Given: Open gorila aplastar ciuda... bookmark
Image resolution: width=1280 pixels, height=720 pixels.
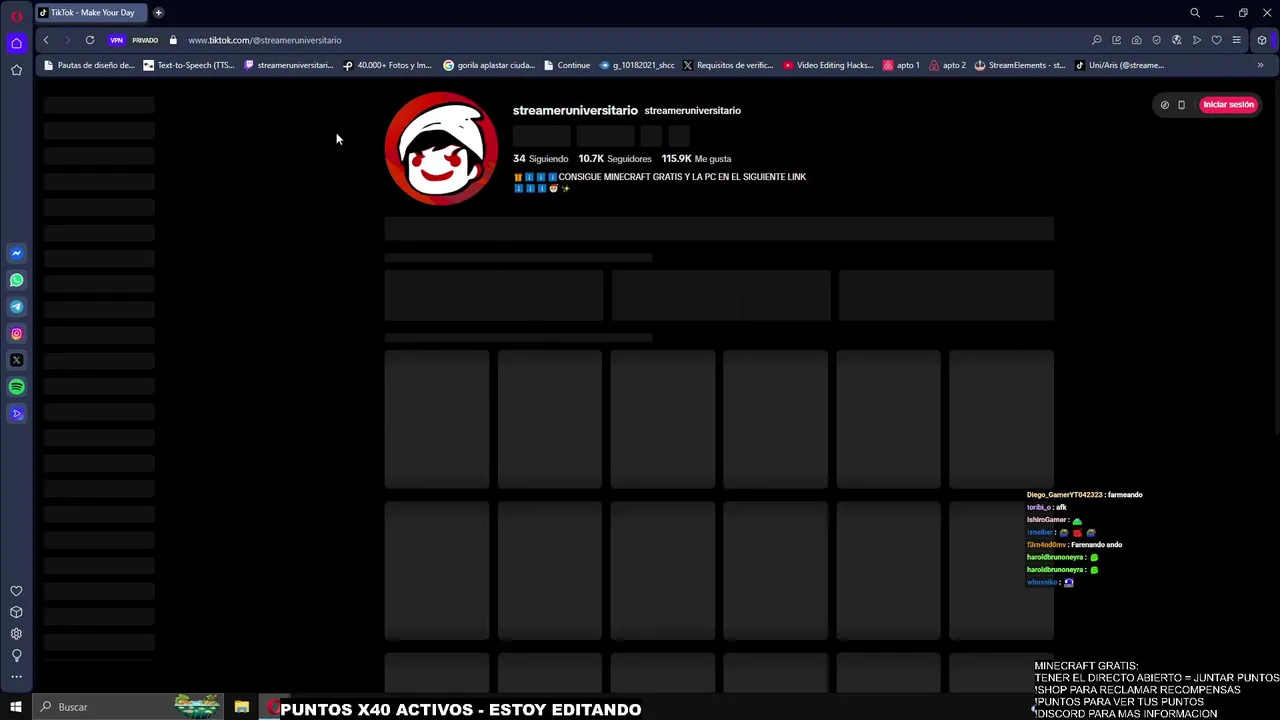Looking at the screenshot, I should coord(489,65).
